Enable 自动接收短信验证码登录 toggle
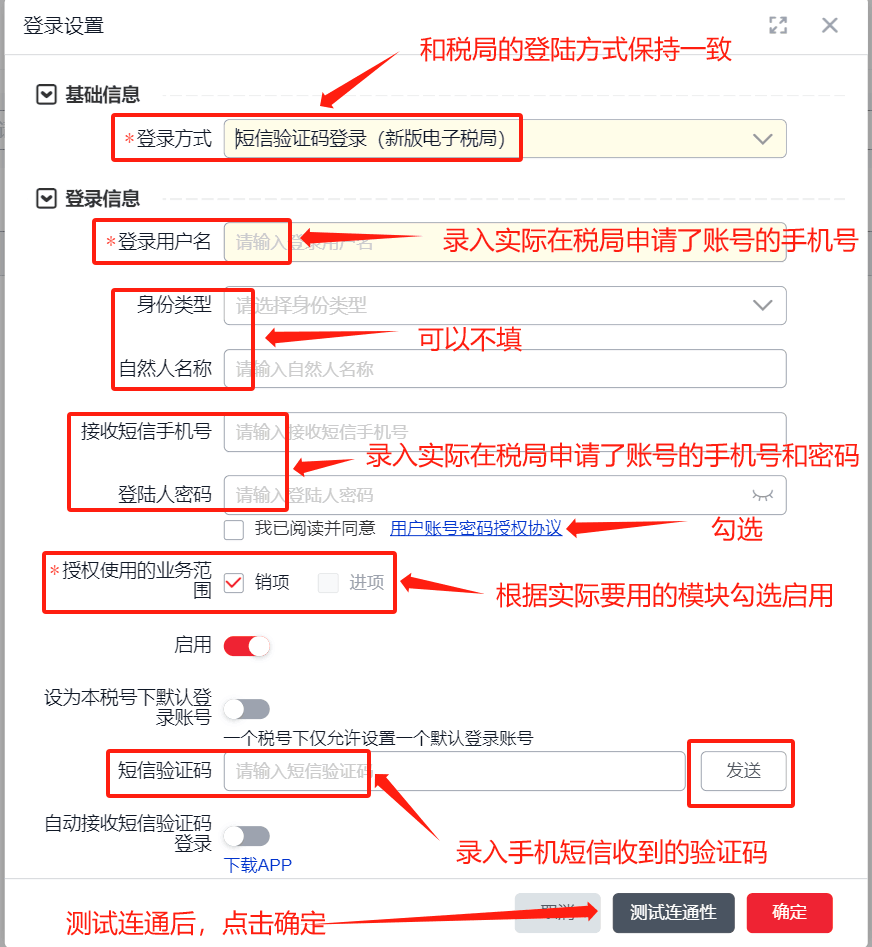The width and height of the screenshot is (872, 947). (x=246, y=836)
